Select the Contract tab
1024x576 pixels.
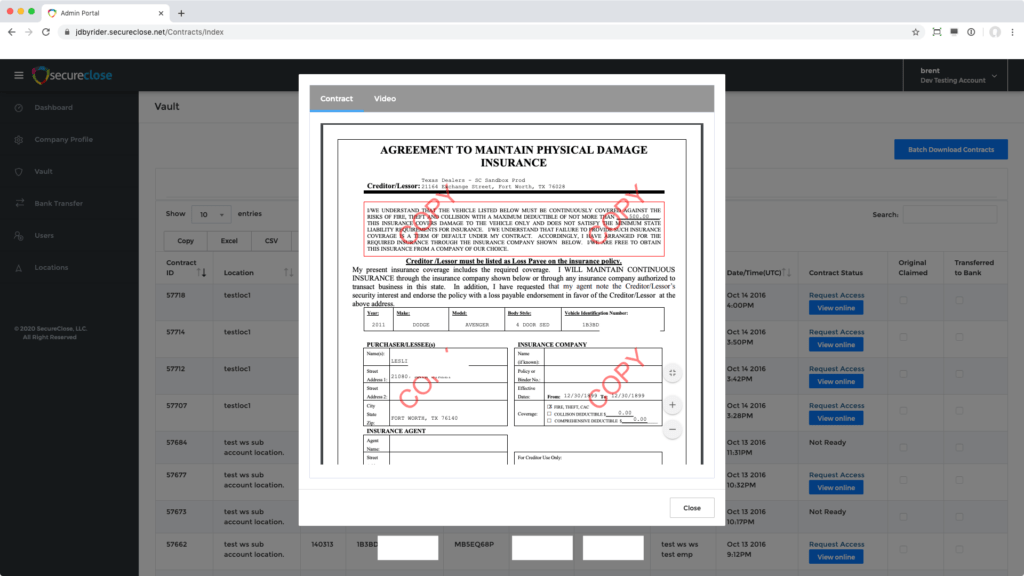tap(336, 99)
